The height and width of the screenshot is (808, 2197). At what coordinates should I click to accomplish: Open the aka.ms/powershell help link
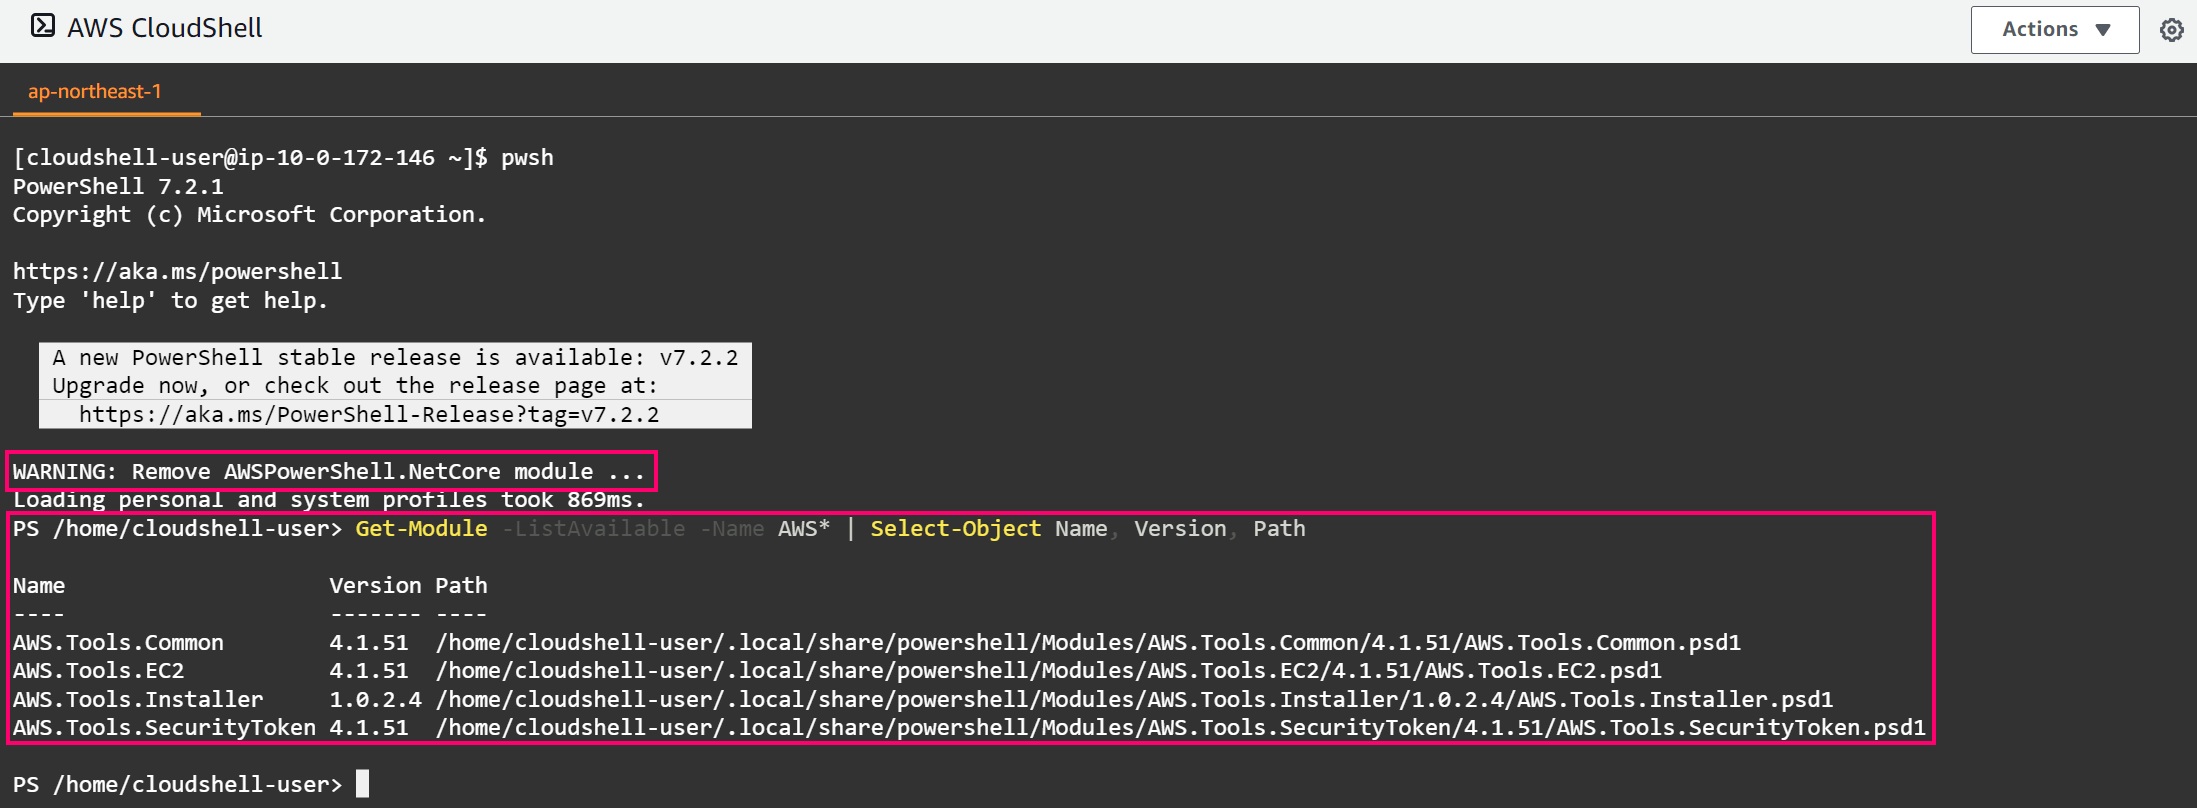click(x=177, y=272)
